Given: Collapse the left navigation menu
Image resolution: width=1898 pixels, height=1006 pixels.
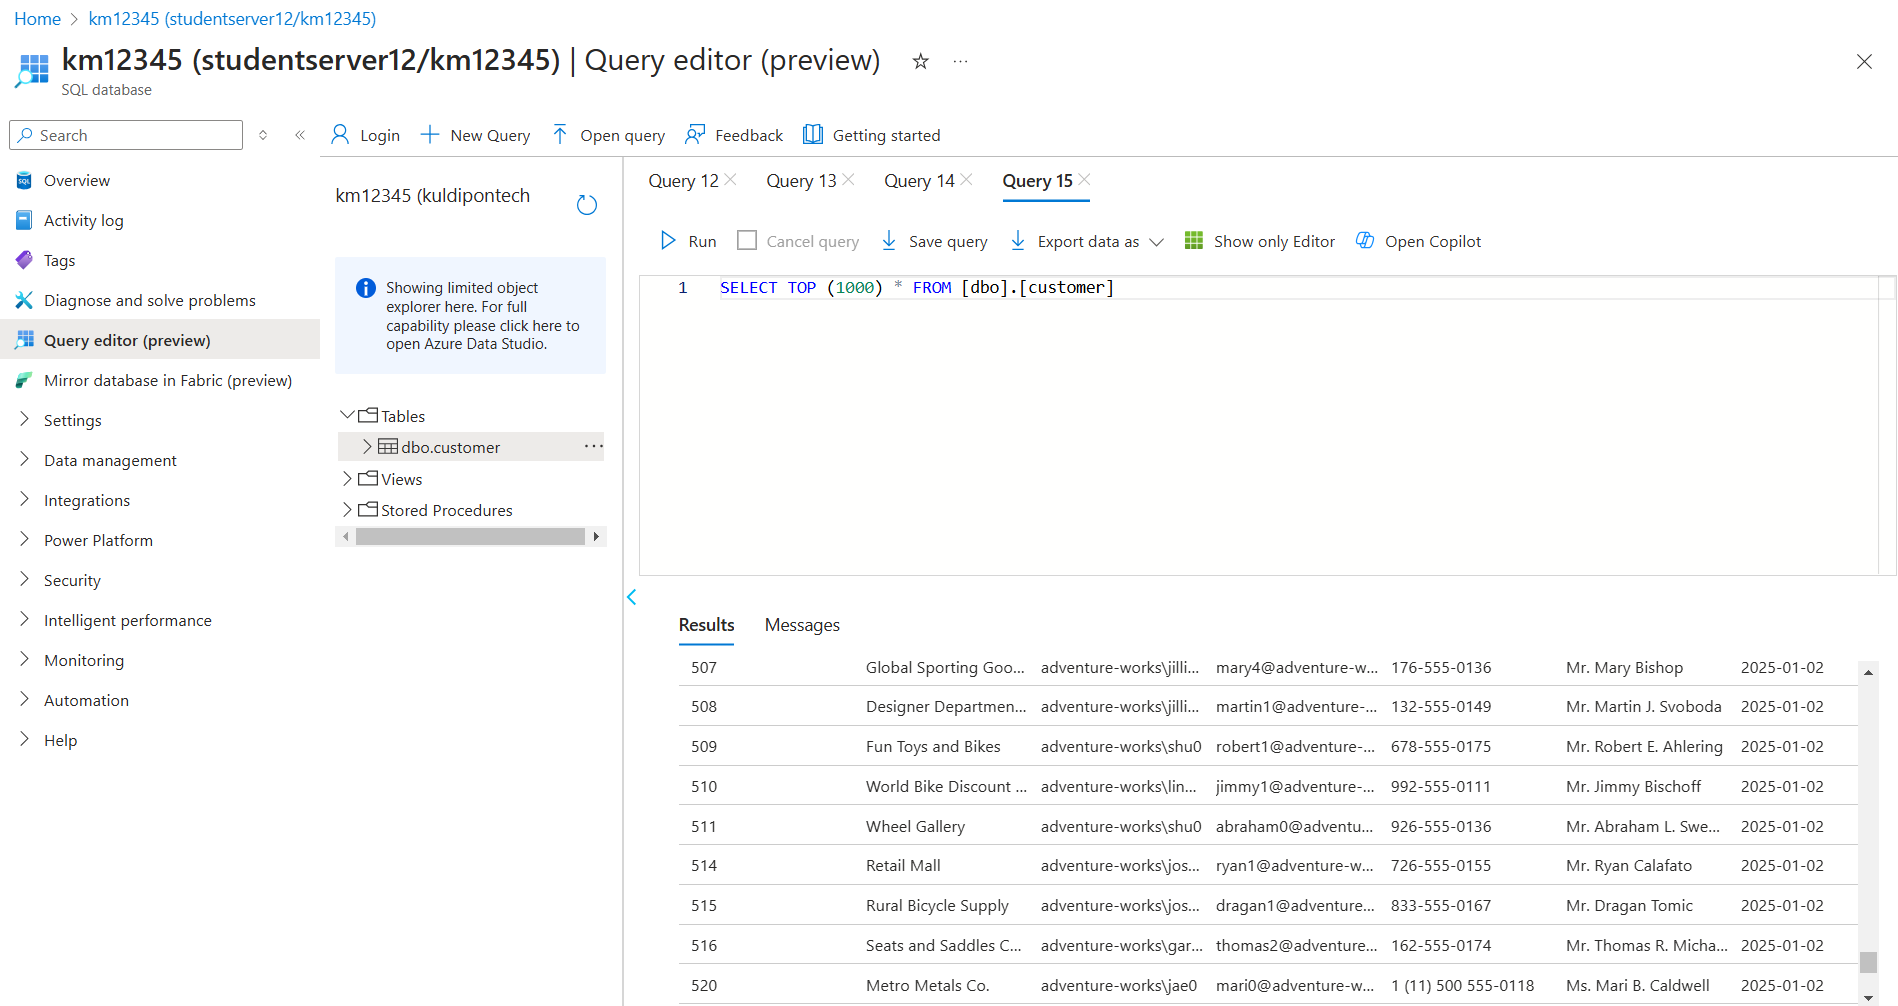Looking at the screenshot, I should [300, 135].
